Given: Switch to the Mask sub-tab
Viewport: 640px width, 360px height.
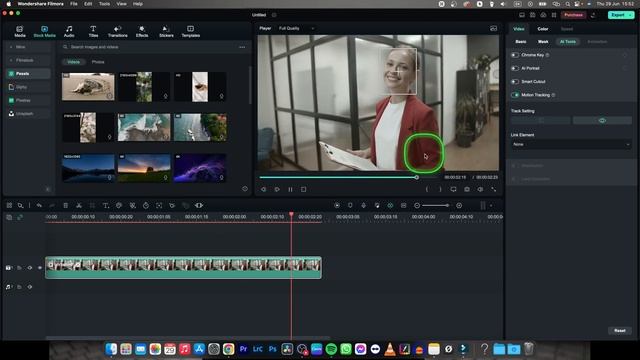Looking at the screenshot, I should tap(543, 42).
